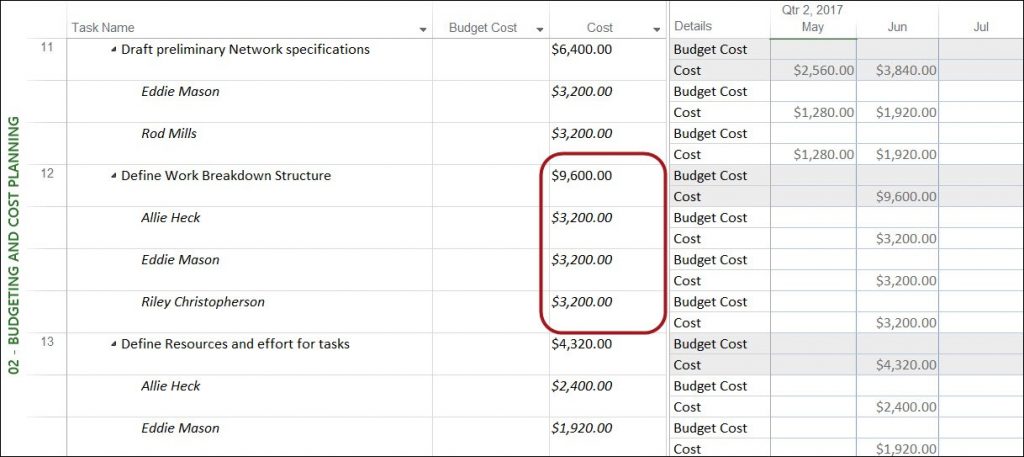
Task: Click the $4,320.00 June cost cell
Action: [897, 365]
